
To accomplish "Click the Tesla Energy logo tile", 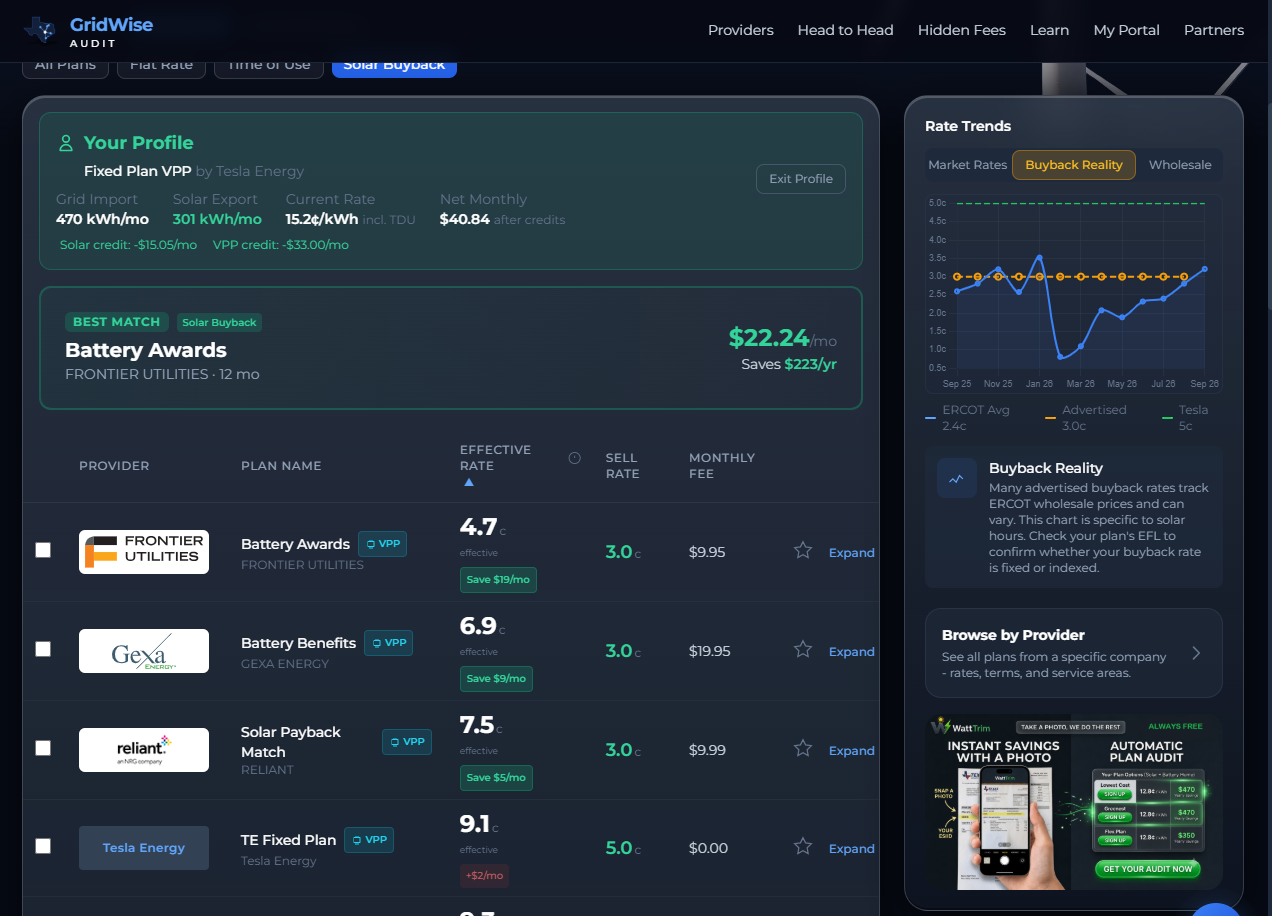I will (144, 848).
